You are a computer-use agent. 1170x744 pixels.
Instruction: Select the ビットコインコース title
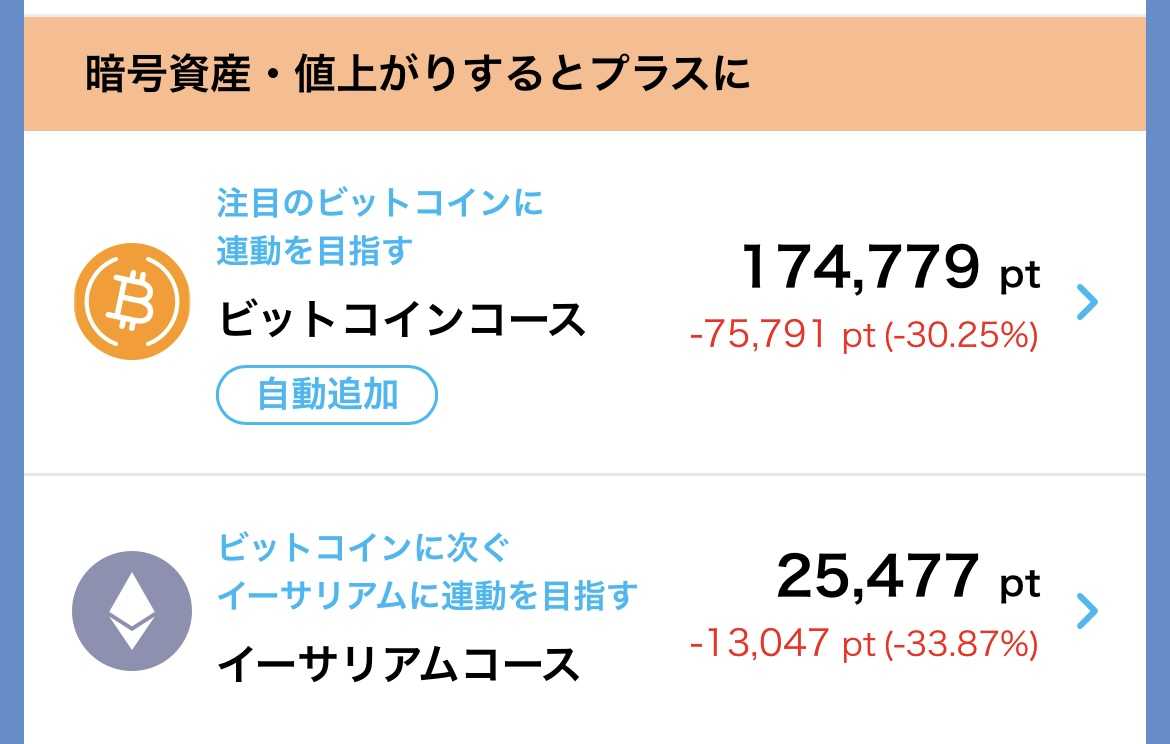(x=402, y=320)
